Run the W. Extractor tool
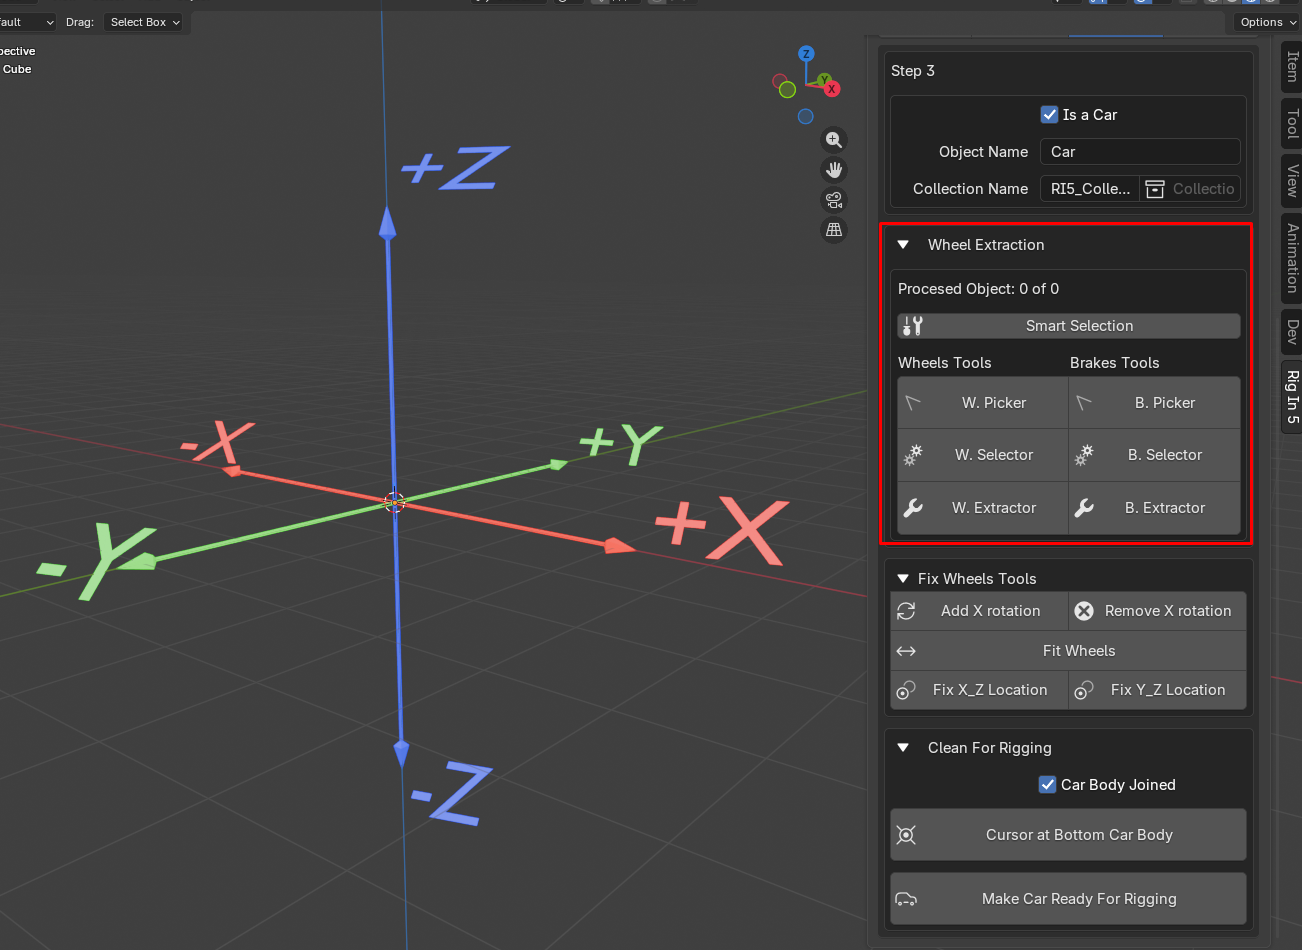The height and width of the screenshot is (950, 1302). tap(983, 508)
